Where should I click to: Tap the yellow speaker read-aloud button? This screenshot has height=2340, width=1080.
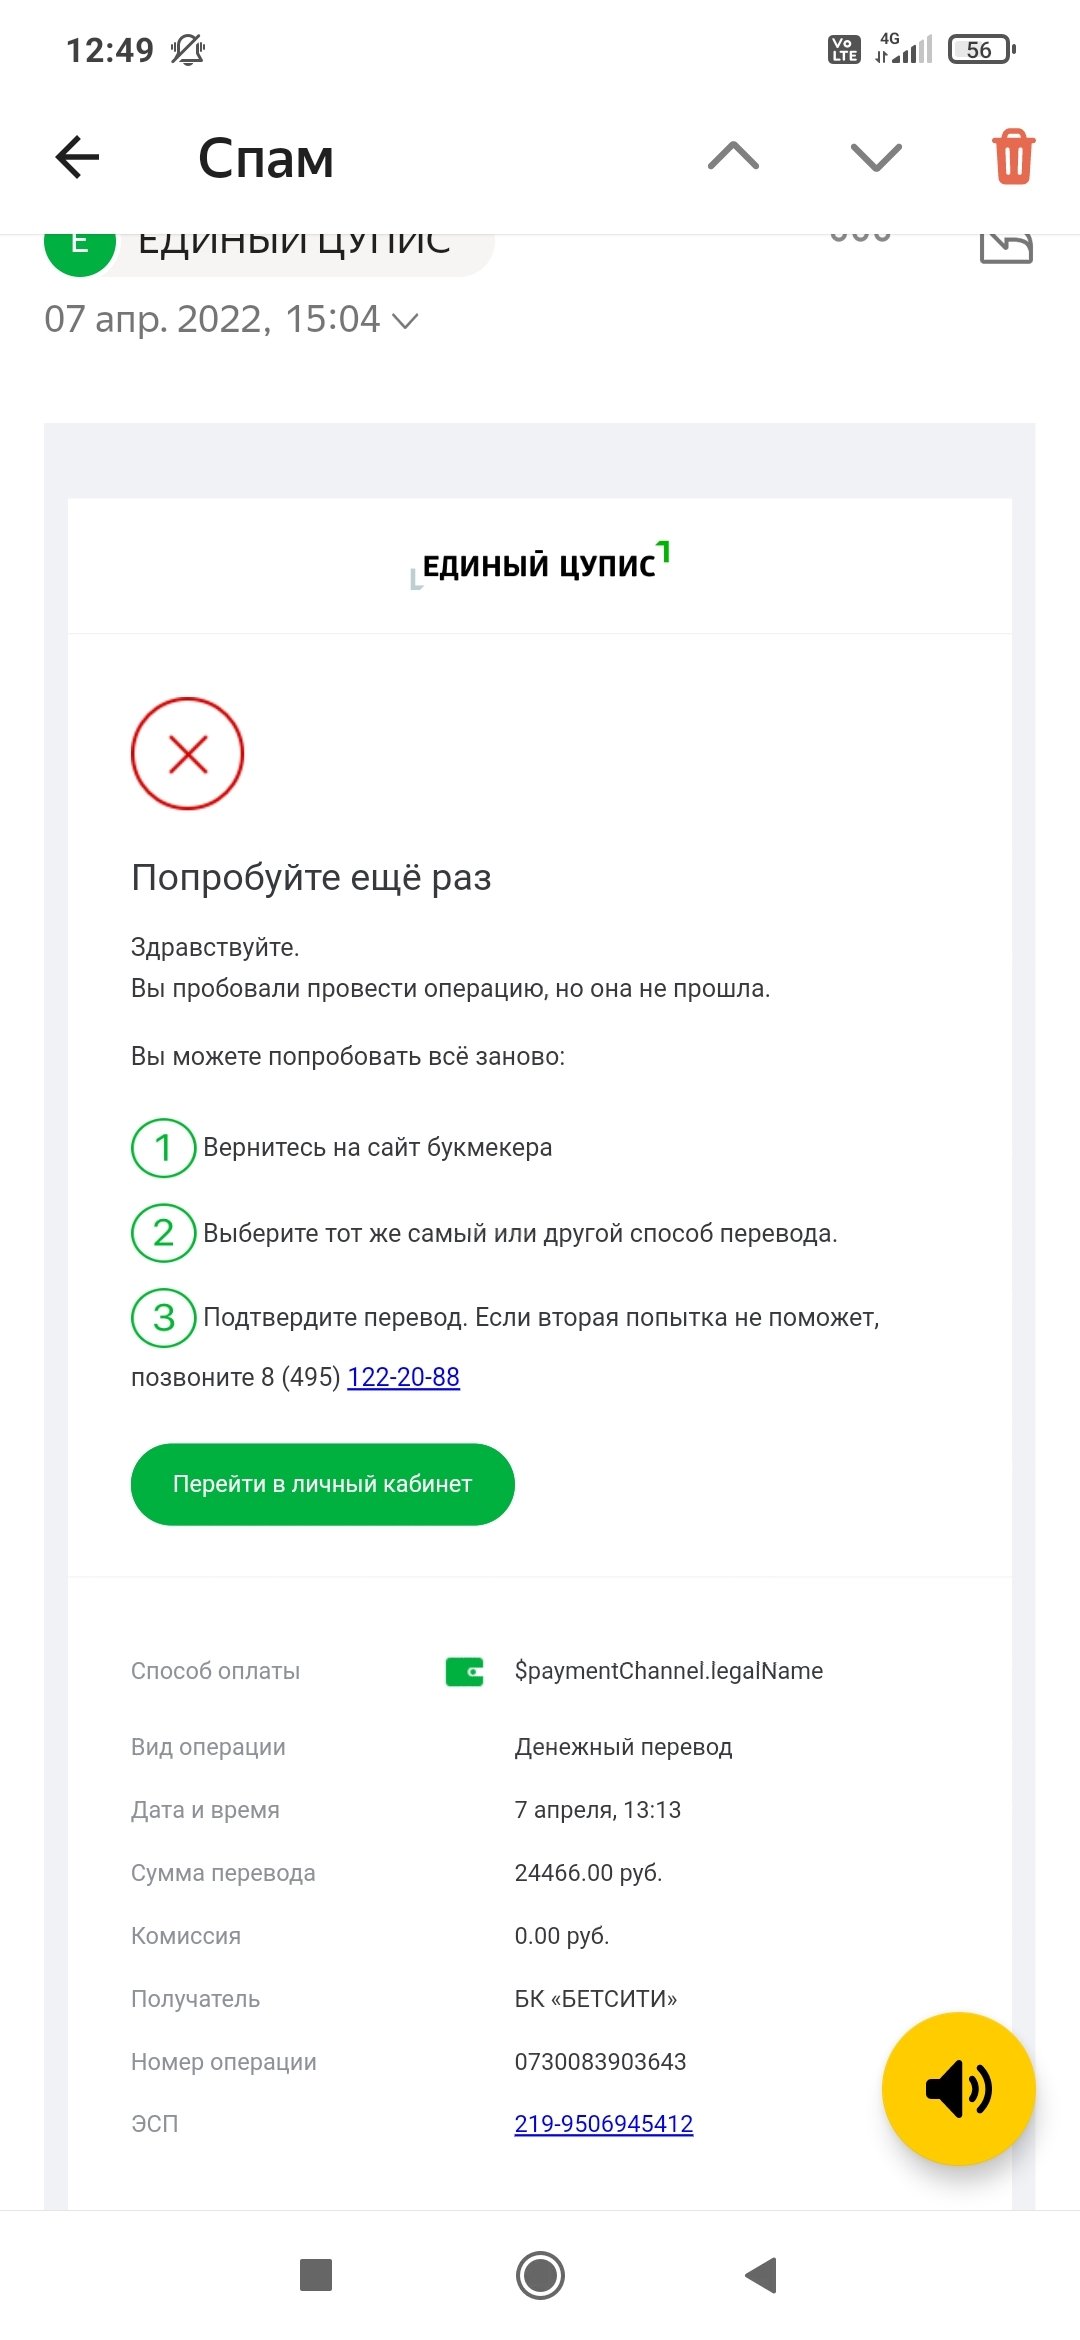coord(958,2089)
